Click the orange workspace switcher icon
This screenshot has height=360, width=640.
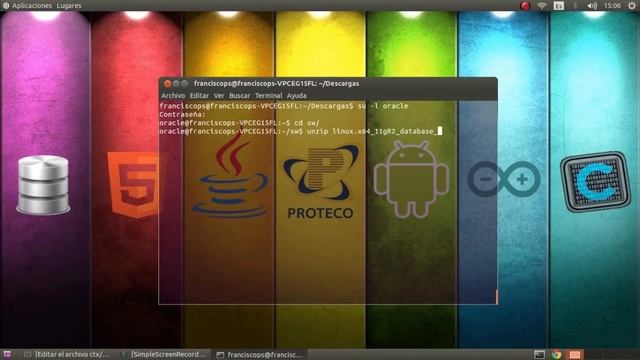coord(575,354)
